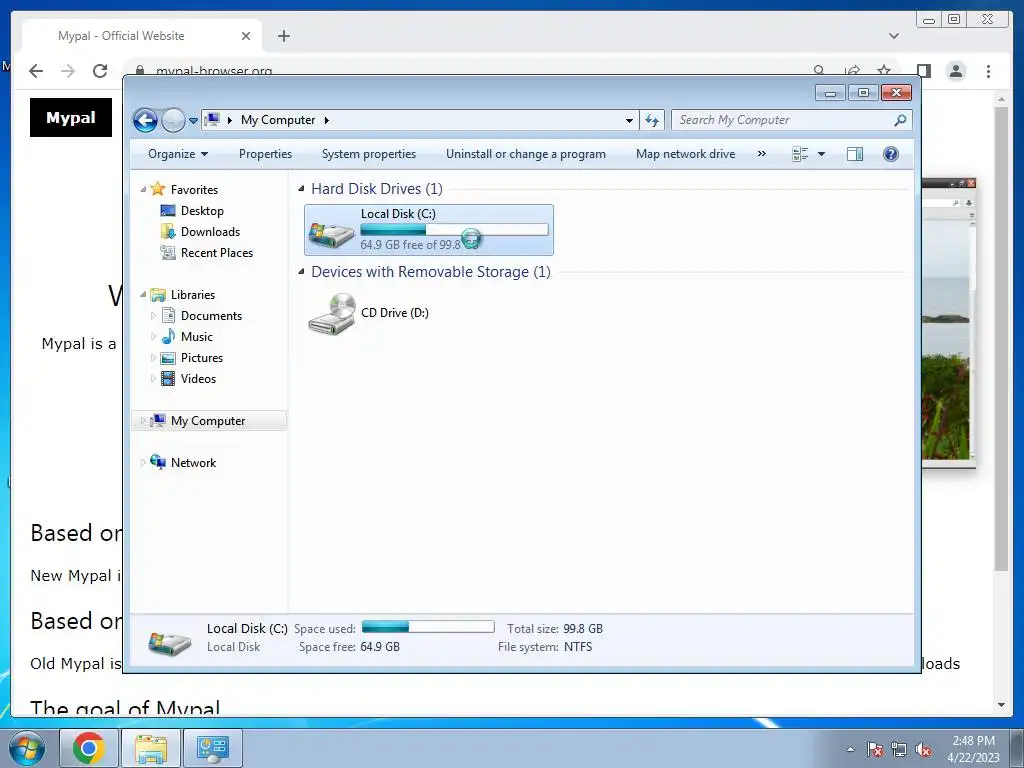
Task: Reload the Mypal page in Chrome
Action: (100, 71)
